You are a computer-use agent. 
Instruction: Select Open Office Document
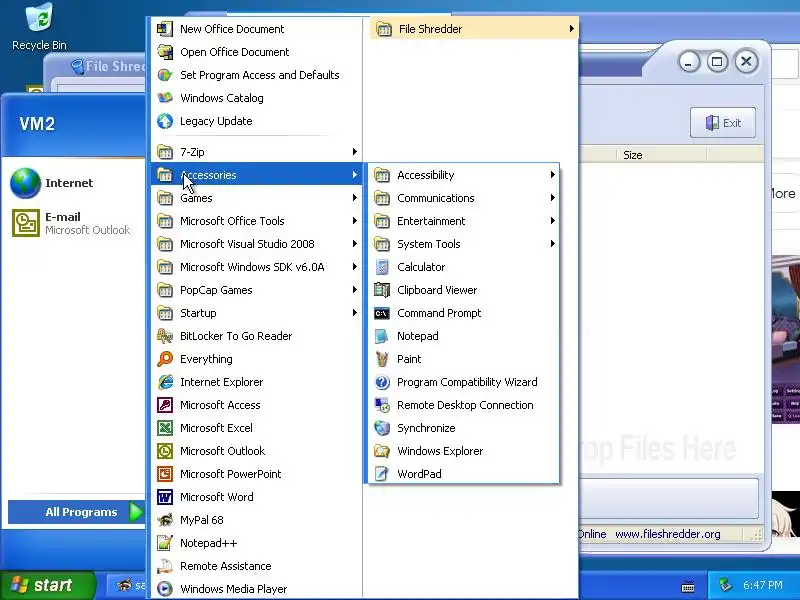257,52
